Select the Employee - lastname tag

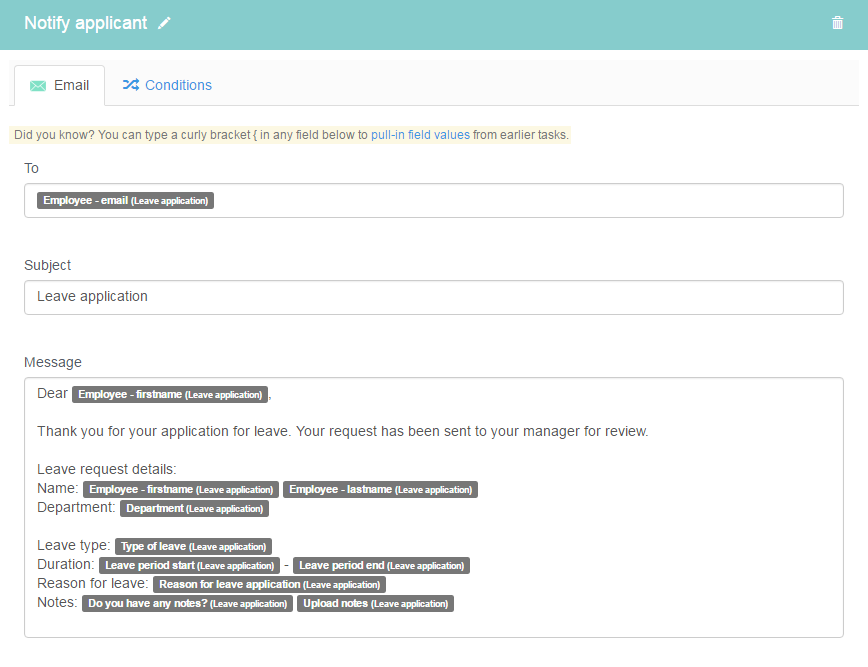click(380, 489)
